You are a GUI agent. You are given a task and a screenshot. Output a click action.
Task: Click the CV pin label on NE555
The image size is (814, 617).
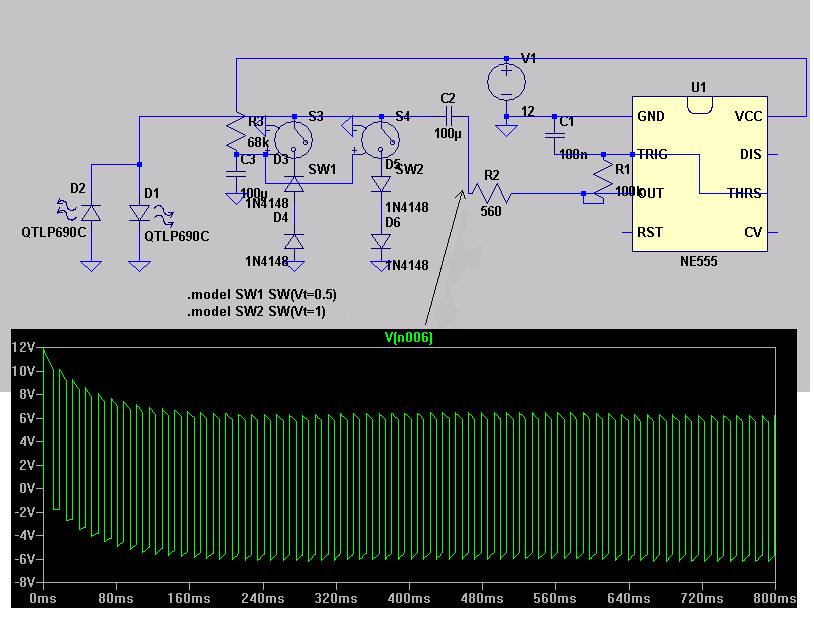tap(753, 232)
